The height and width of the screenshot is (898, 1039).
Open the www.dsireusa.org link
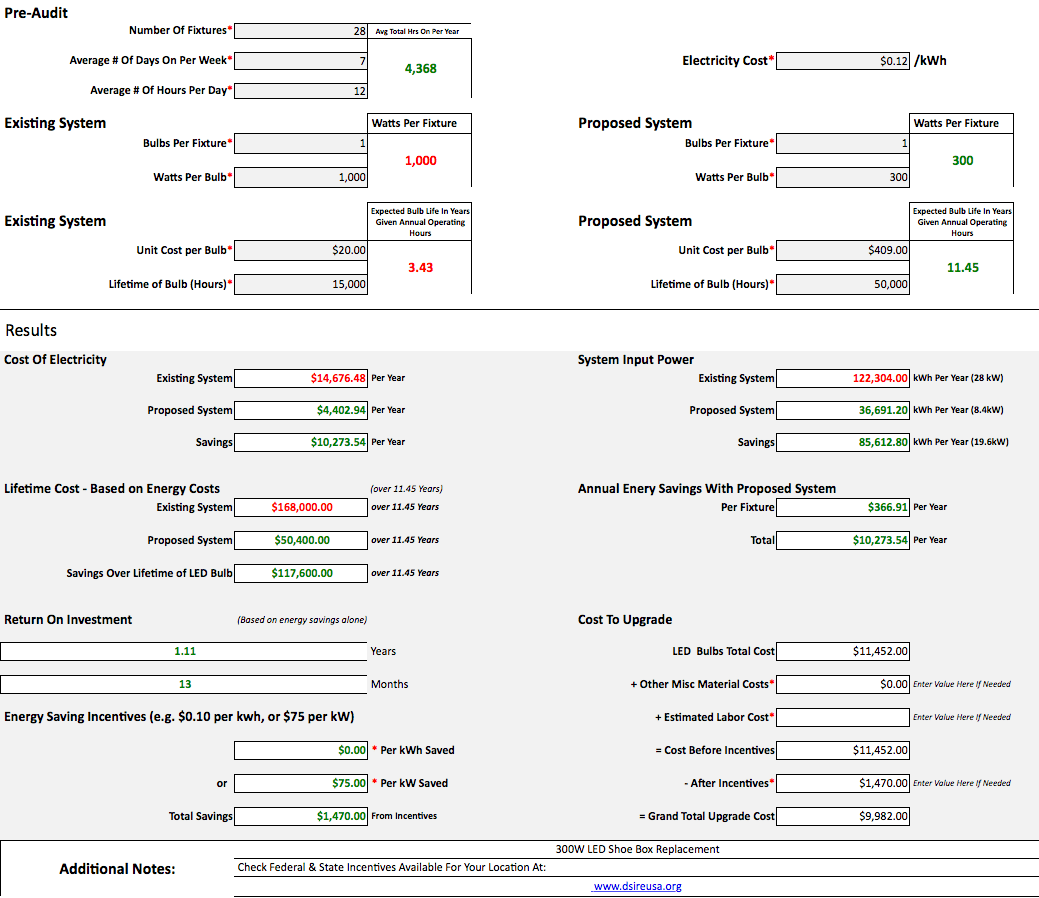637,886
